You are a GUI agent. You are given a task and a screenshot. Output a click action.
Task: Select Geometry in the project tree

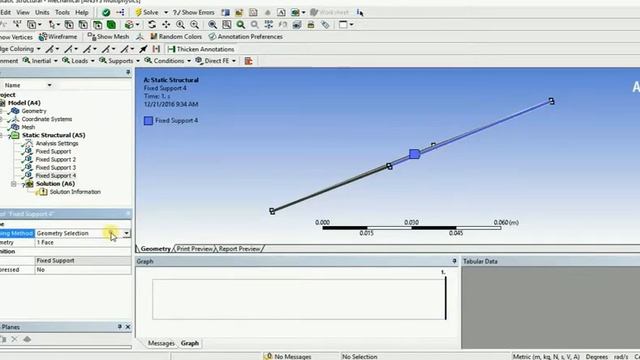click(x=34, y=111)
